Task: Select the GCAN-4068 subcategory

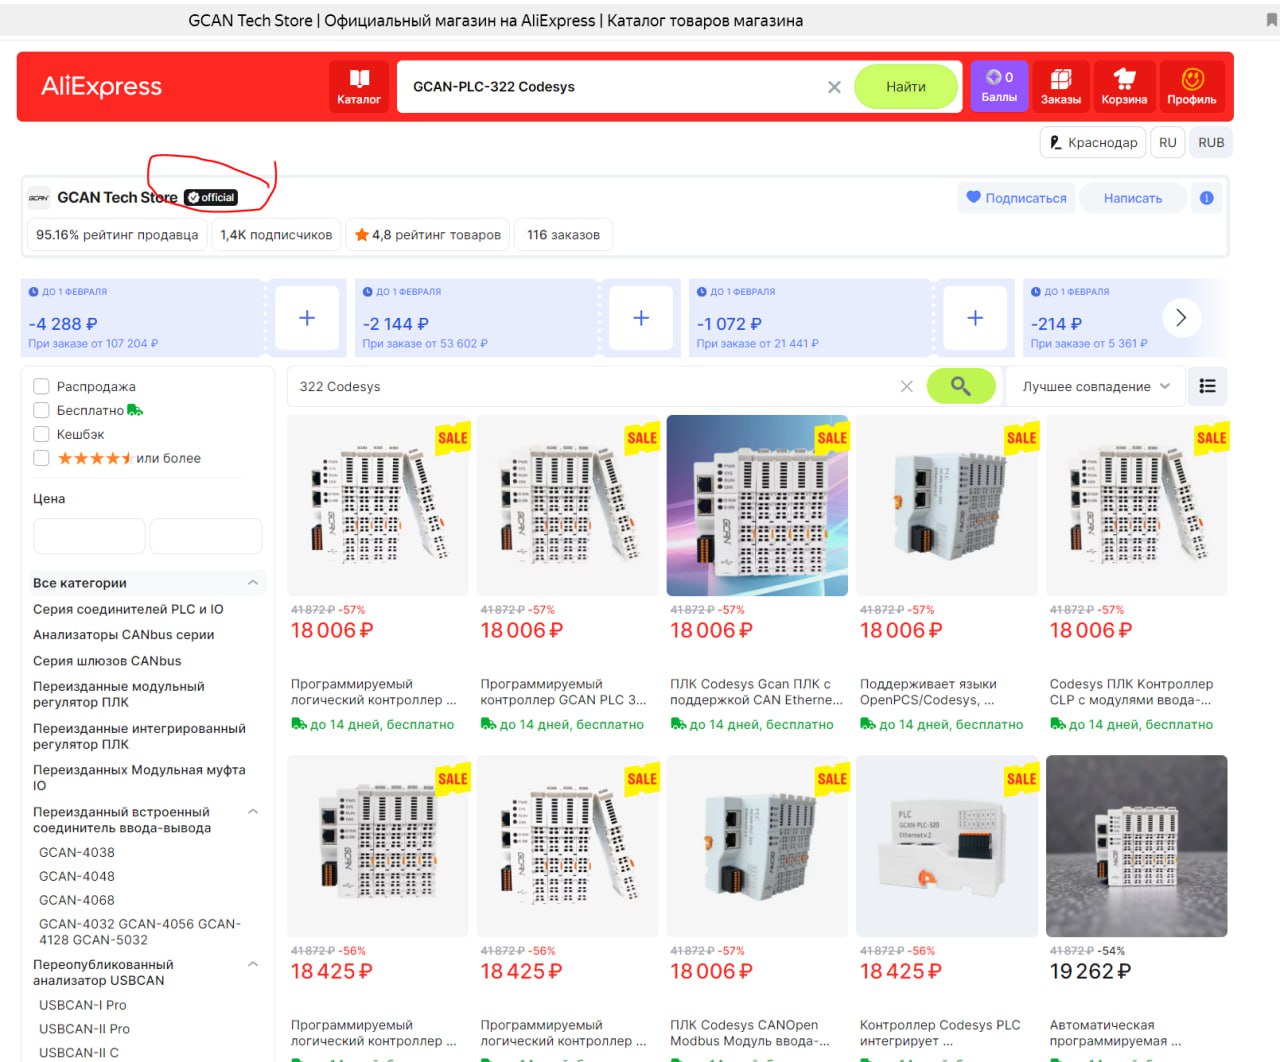Action: coord(77,901)
